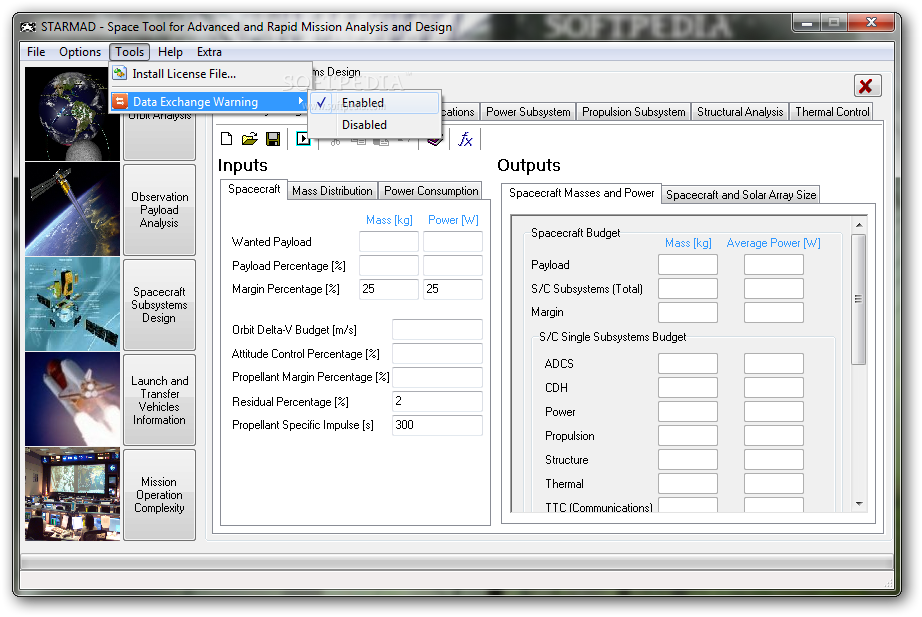
Task: Click the shuttle launch thumbnail
Action: (72, 399)
